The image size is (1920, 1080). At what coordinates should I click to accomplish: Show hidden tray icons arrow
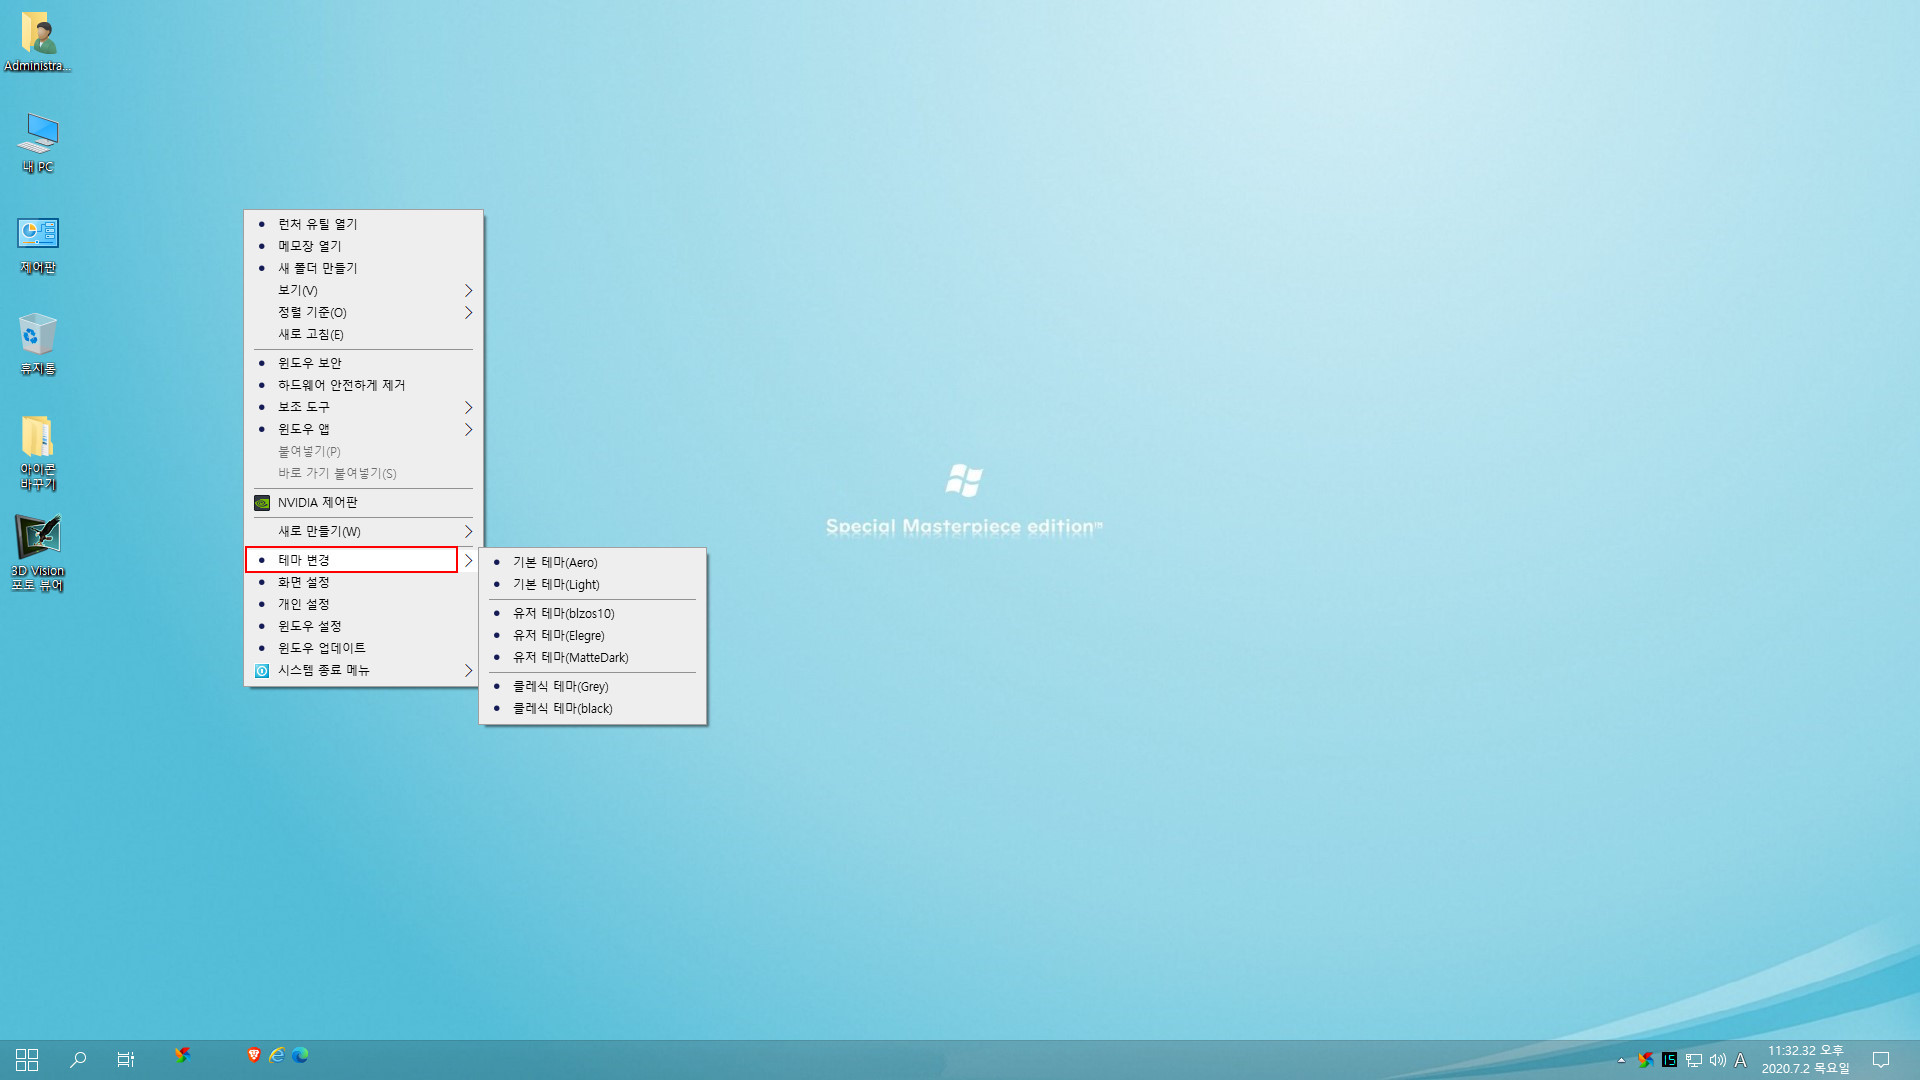(1621, 1060)
